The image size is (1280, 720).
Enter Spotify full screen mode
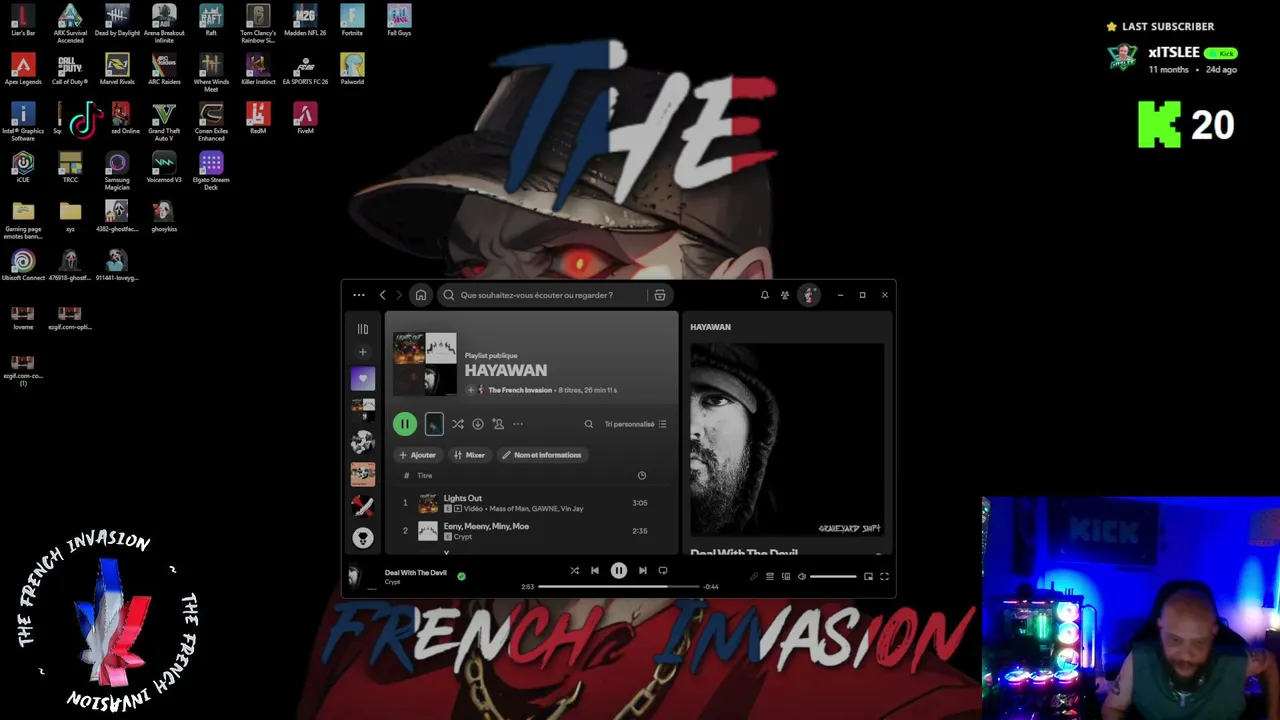click(884, 577)
